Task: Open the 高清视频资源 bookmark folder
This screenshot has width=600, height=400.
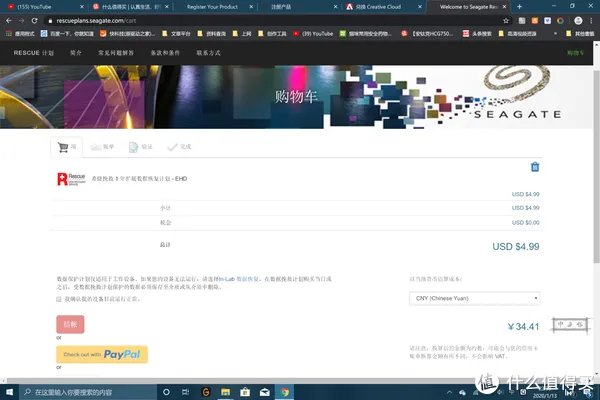Action: 517,34
